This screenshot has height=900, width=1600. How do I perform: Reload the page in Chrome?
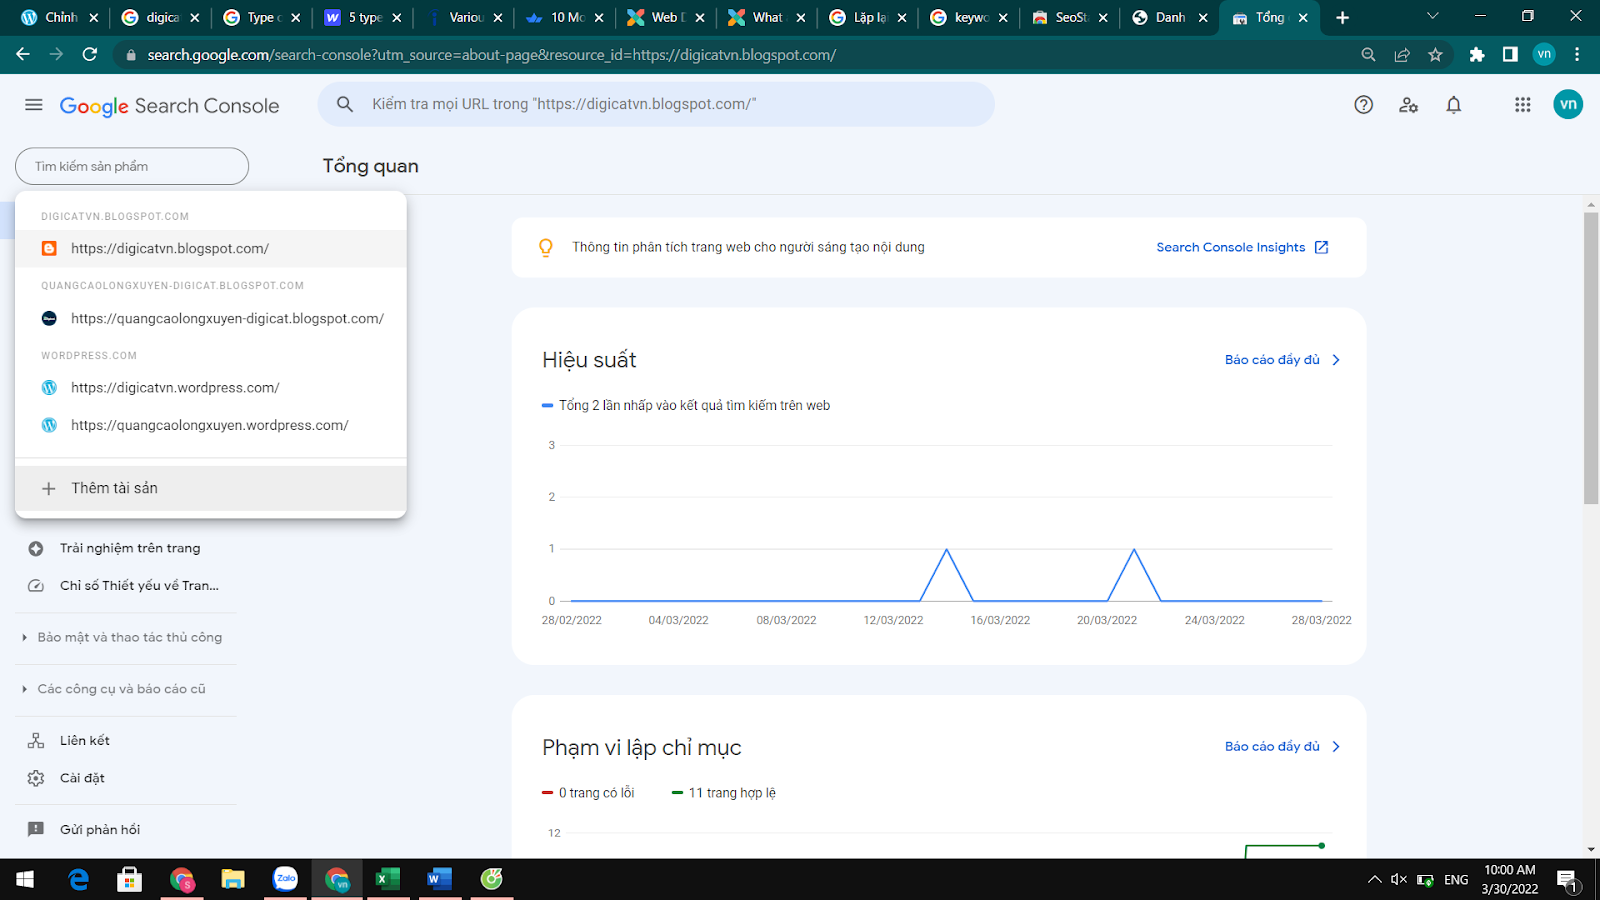coord(90,54)
